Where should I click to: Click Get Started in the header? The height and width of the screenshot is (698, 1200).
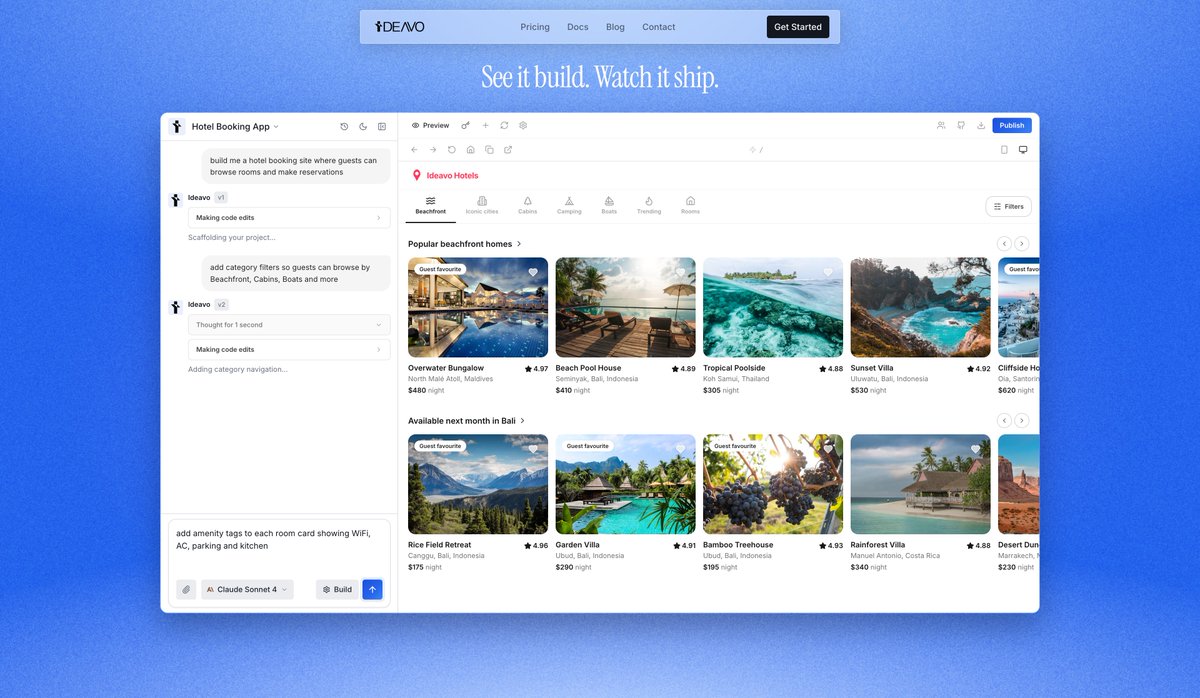click(x=798, y=27)
